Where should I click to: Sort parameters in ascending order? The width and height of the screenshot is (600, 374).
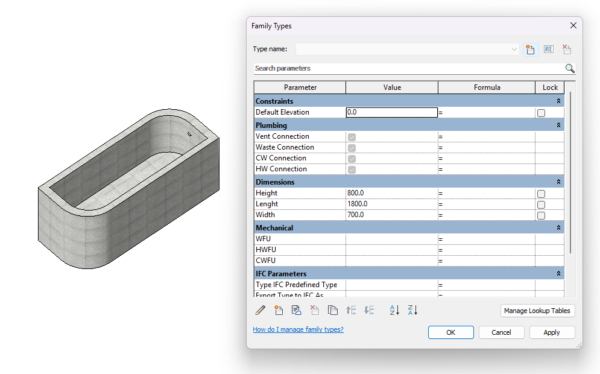[395, 310]
